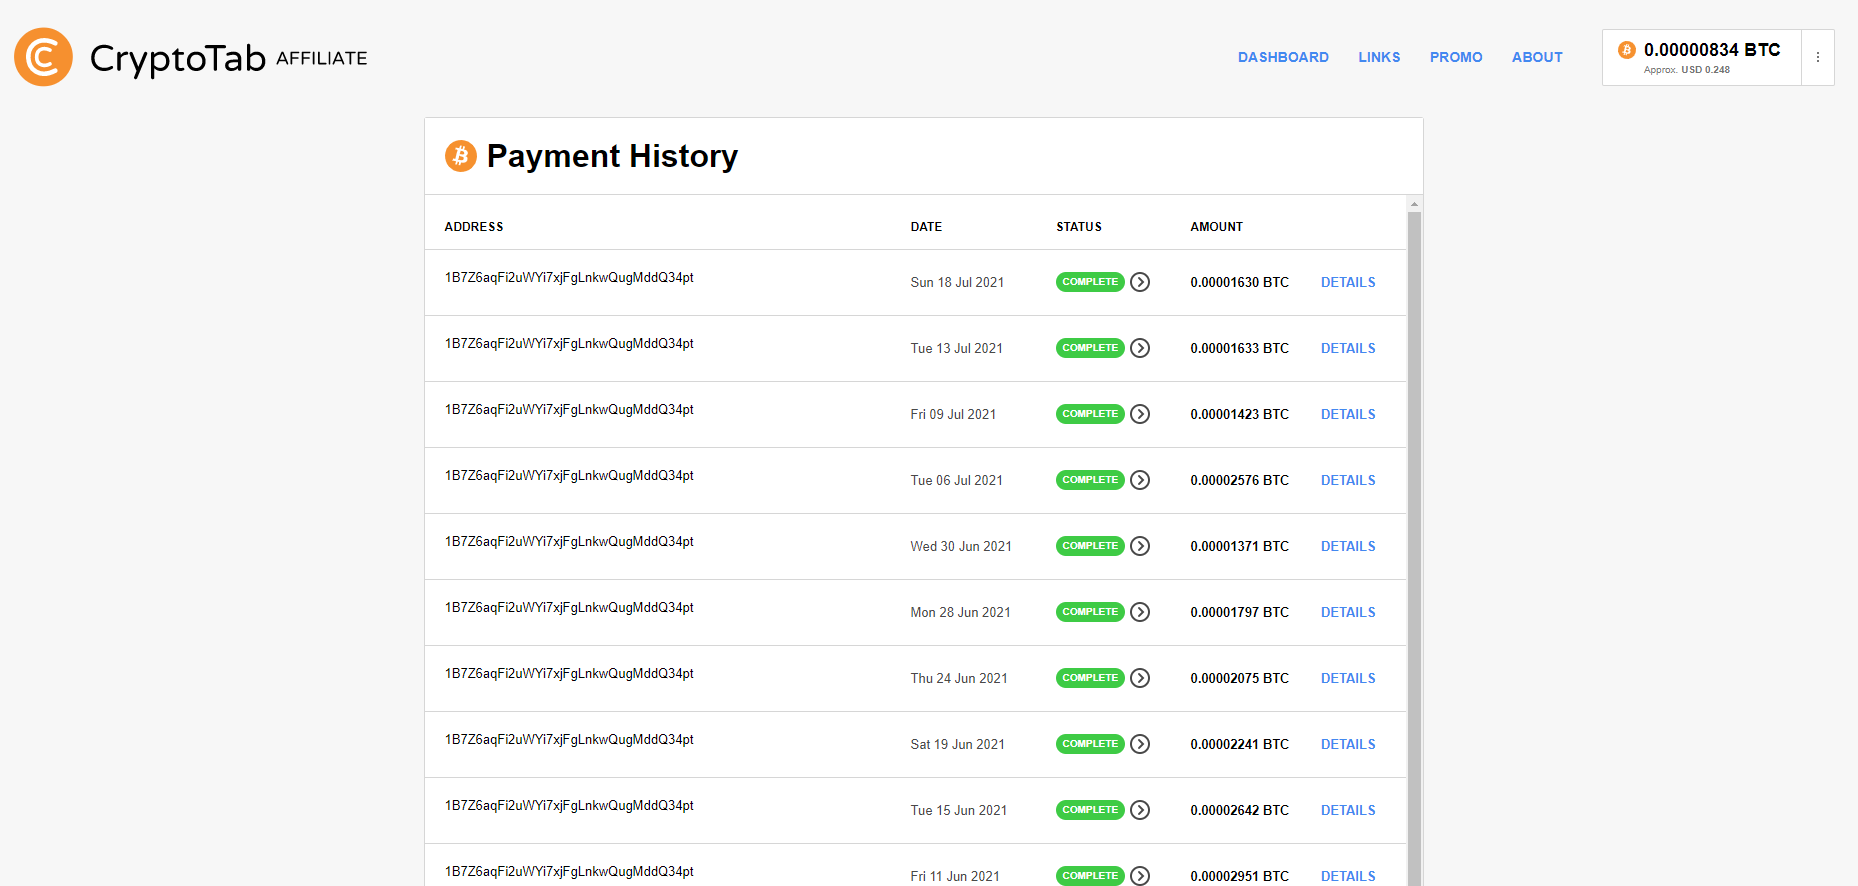Click wallet address in Wed 30 Jun 2021 row

click(569, 542)
